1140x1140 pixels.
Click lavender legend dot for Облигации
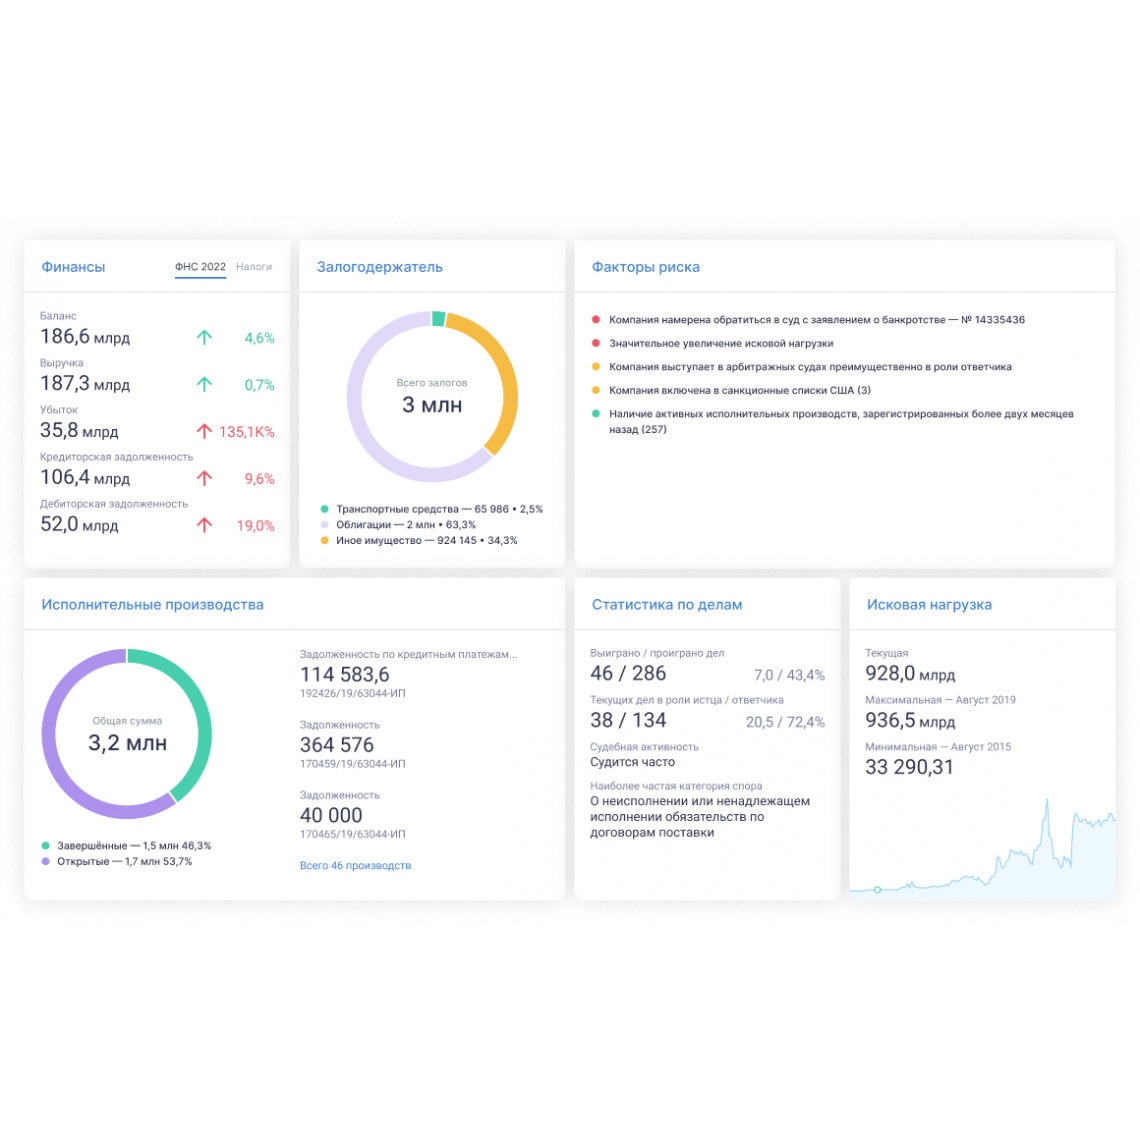click(324, 524)
